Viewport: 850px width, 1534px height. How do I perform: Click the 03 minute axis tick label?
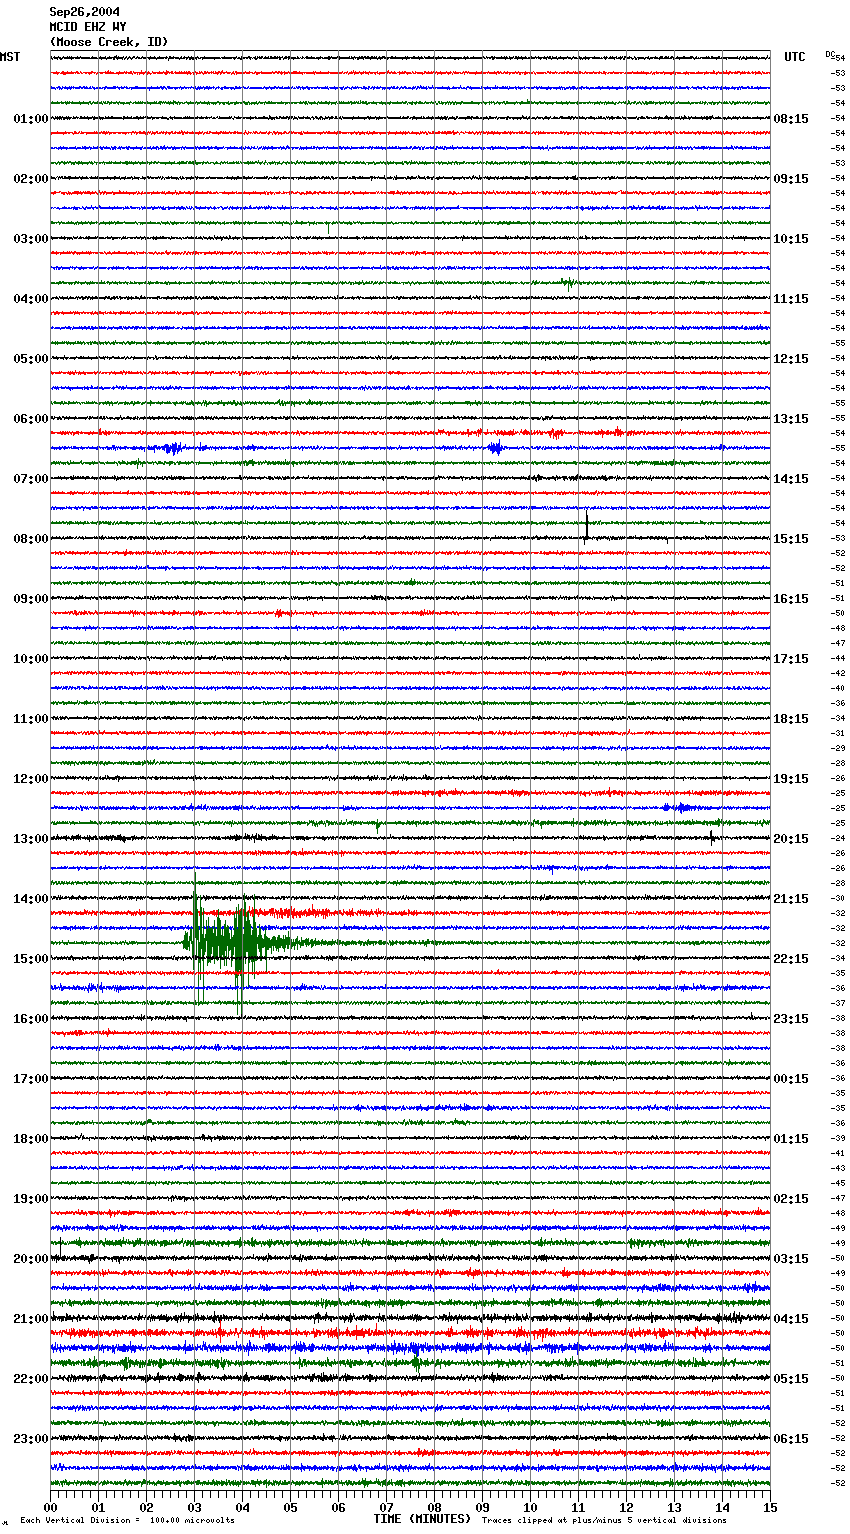click(x=194, y=1507)
